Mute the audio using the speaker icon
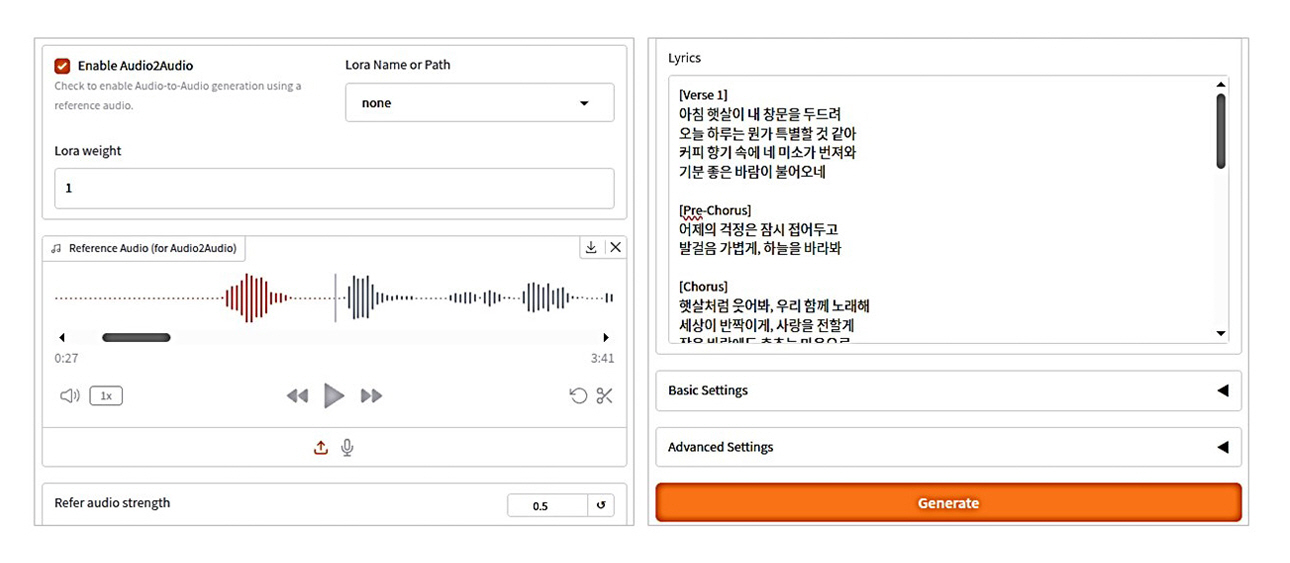Viewport: 1290px width, 563px height. point(69,396)
